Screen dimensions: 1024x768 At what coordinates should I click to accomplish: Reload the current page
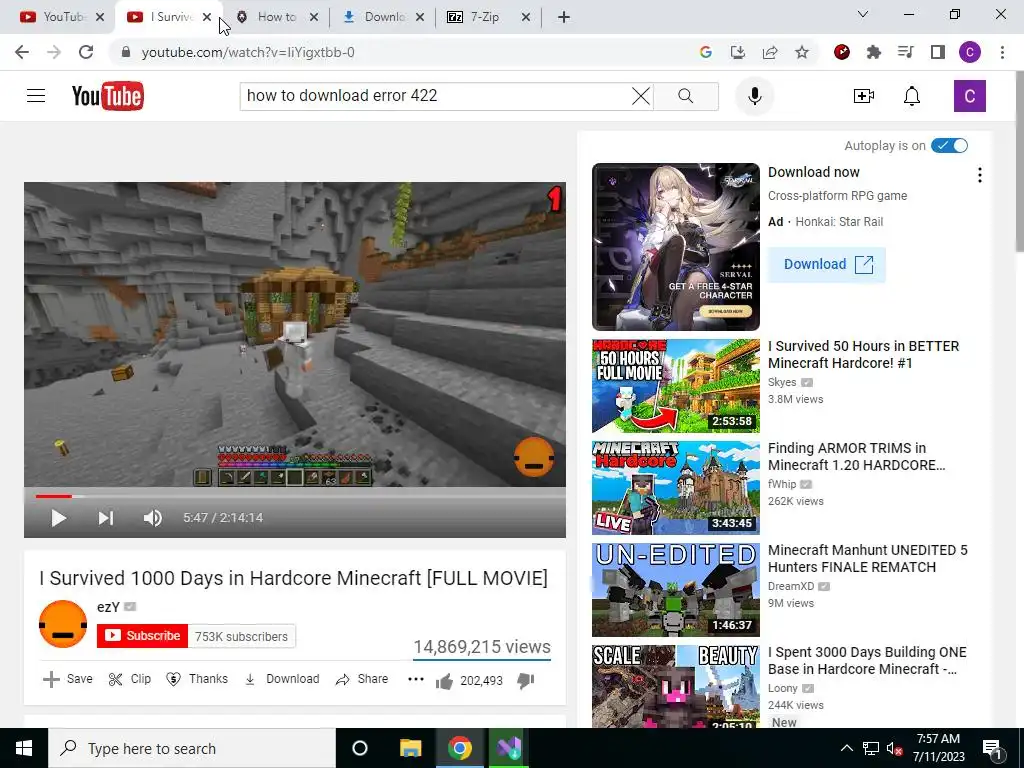coord(86,52)
